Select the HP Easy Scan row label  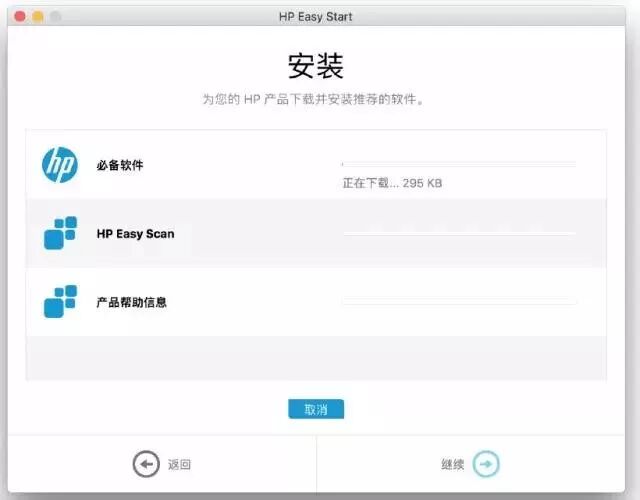[136, 234]
